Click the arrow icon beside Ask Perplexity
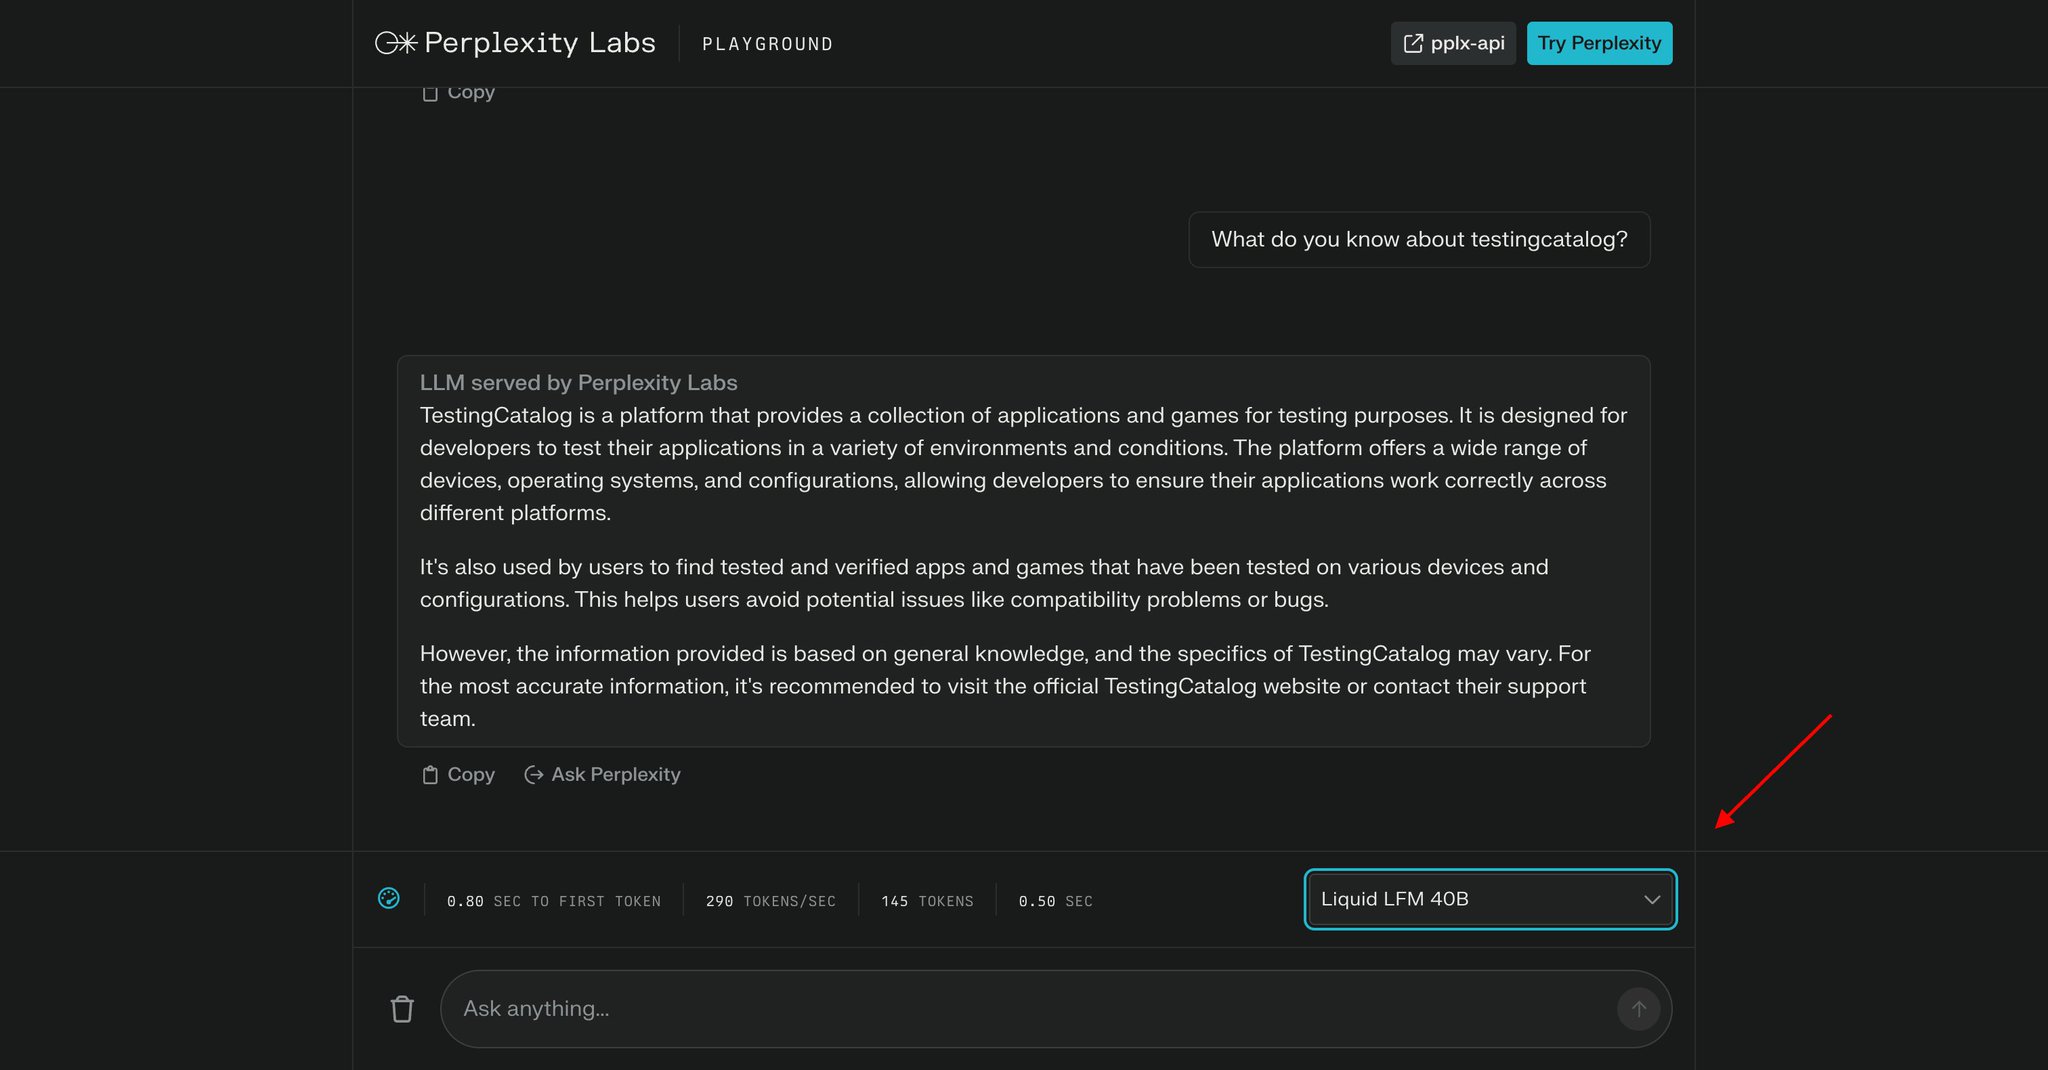 (x=534, y=774)
